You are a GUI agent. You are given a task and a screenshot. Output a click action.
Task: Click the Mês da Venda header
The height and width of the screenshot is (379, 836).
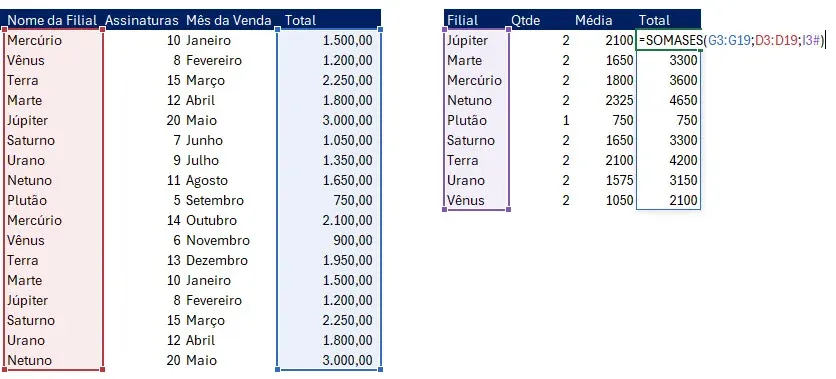pyautogui.click(x=229, y=20)
